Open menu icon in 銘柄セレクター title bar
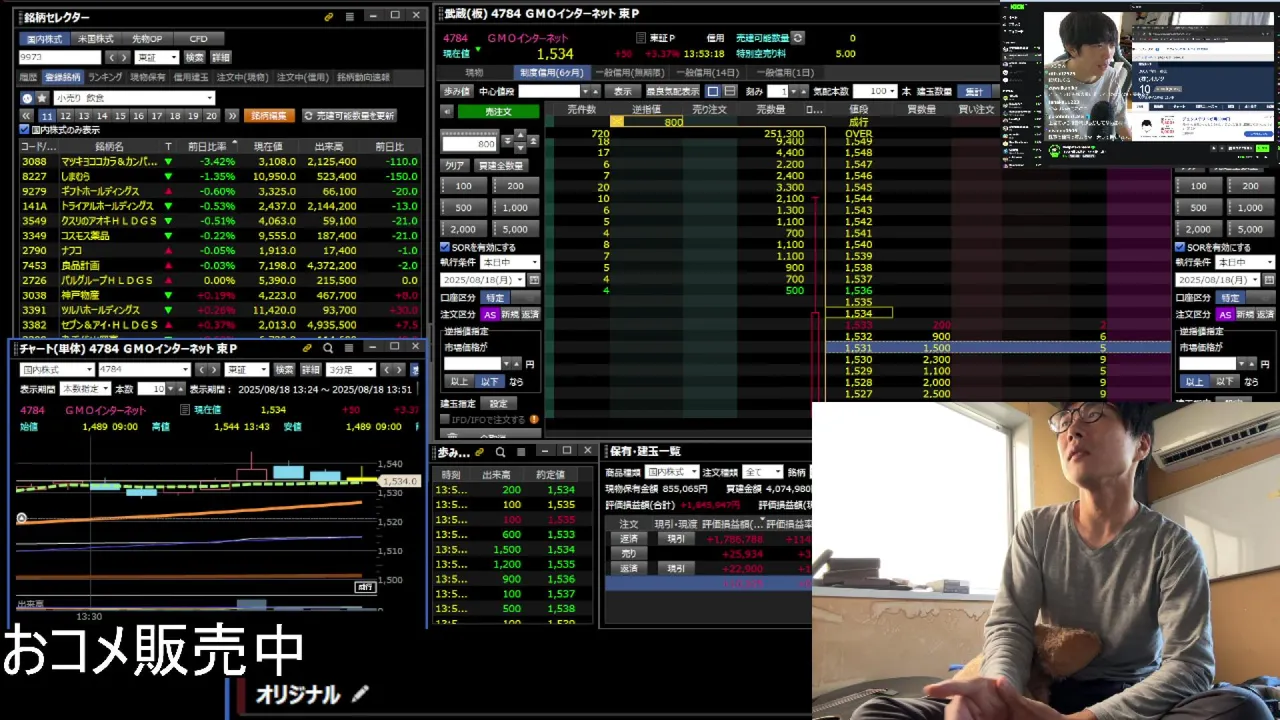 [x=349, y=17]
